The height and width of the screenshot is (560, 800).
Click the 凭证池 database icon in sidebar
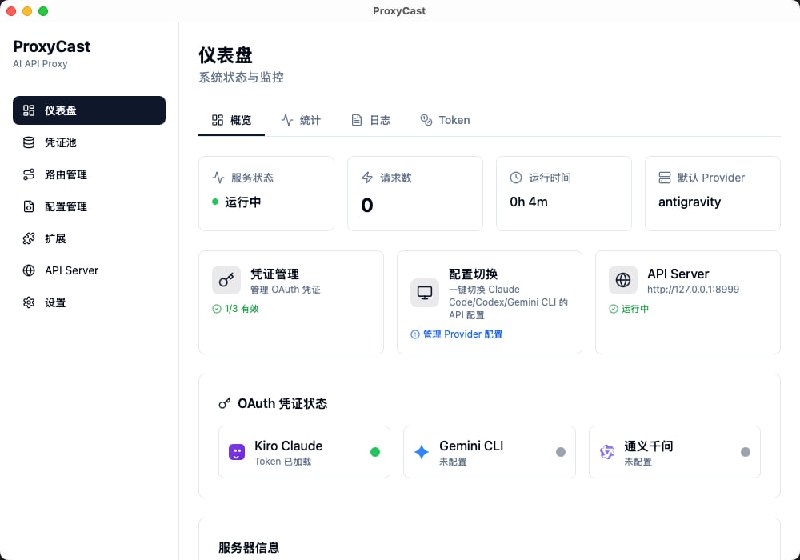point(29,142)
